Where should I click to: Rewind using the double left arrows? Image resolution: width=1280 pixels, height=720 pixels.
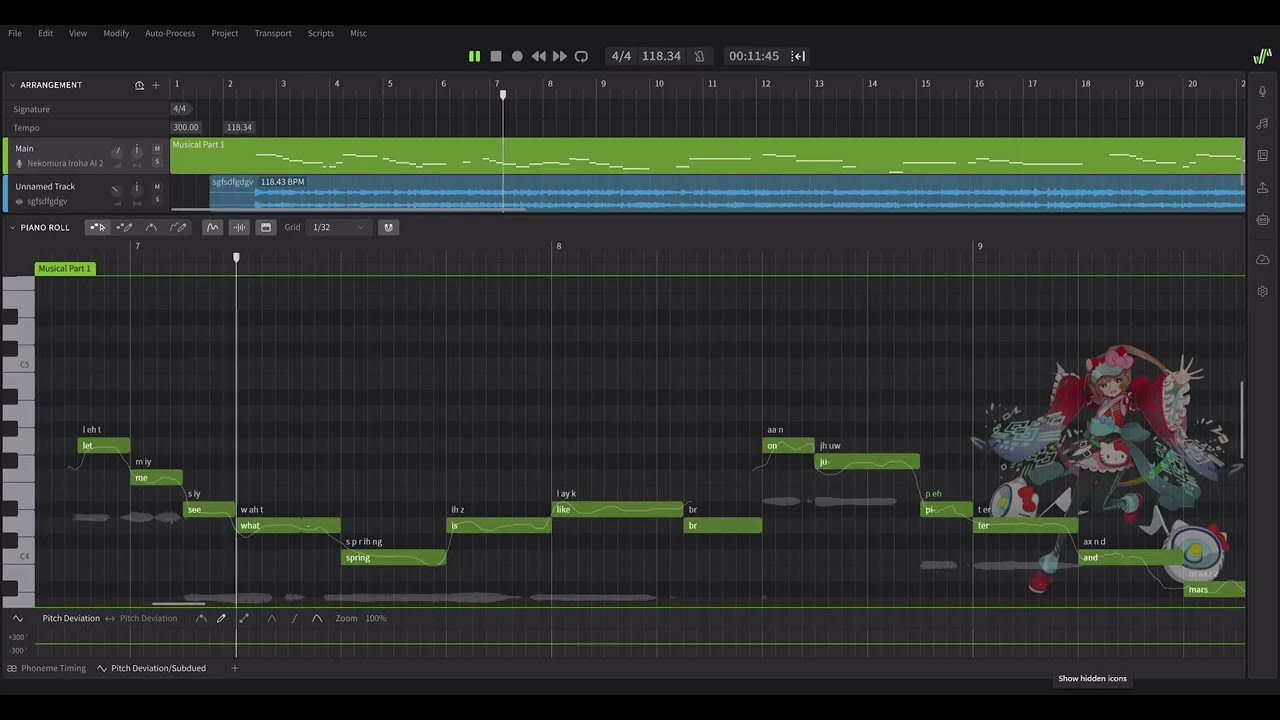tap(539, 56)
